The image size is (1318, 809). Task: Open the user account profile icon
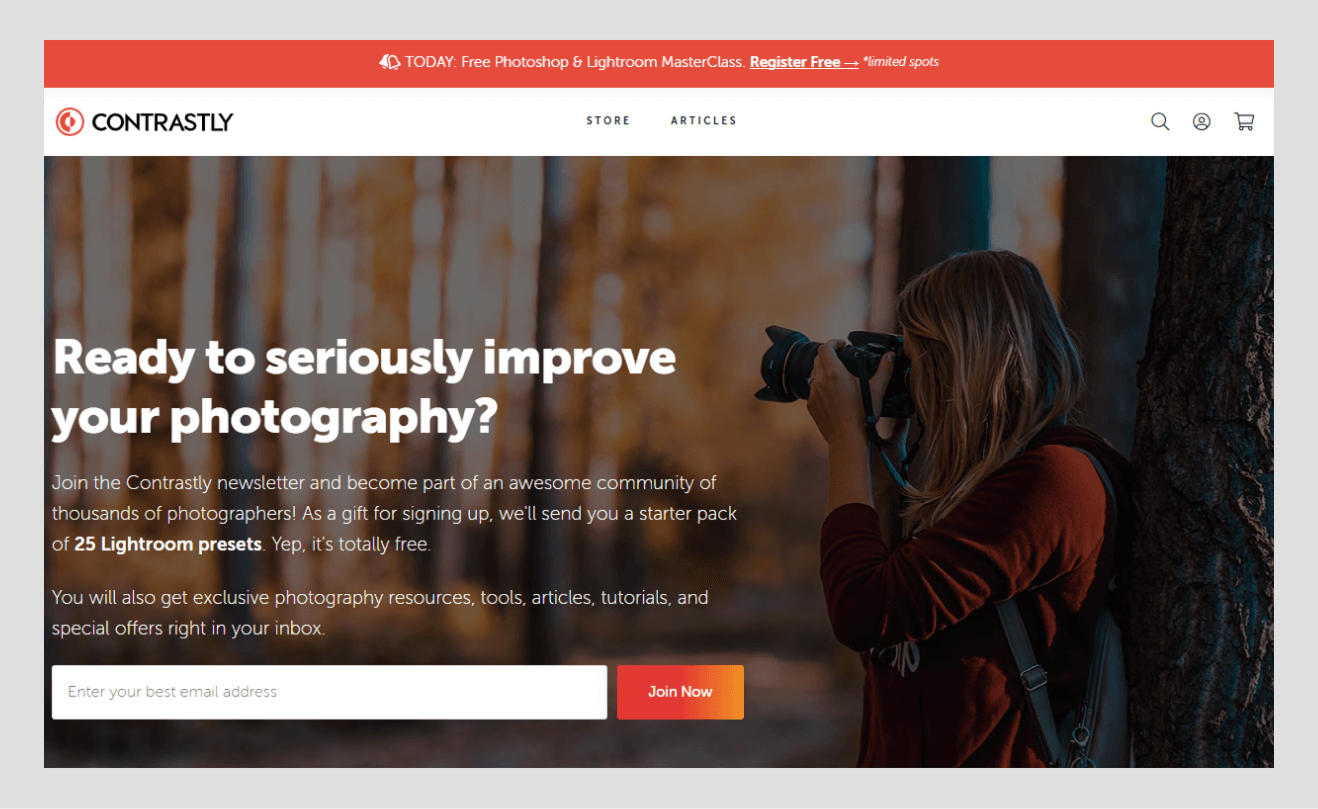(1202, 122)
